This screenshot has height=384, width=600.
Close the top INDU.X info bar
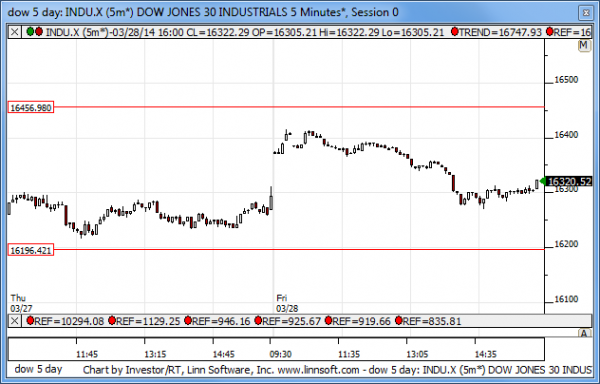15,32
